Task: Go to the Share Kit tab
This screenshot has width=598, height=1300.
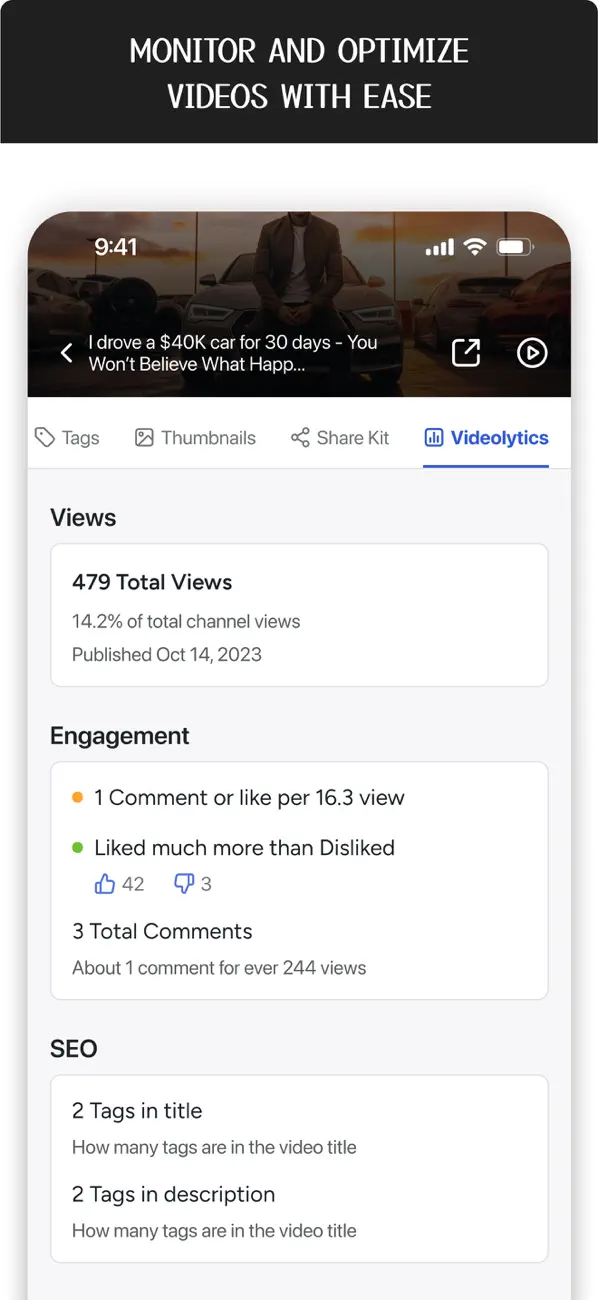Action: click(x=340, y=438)
